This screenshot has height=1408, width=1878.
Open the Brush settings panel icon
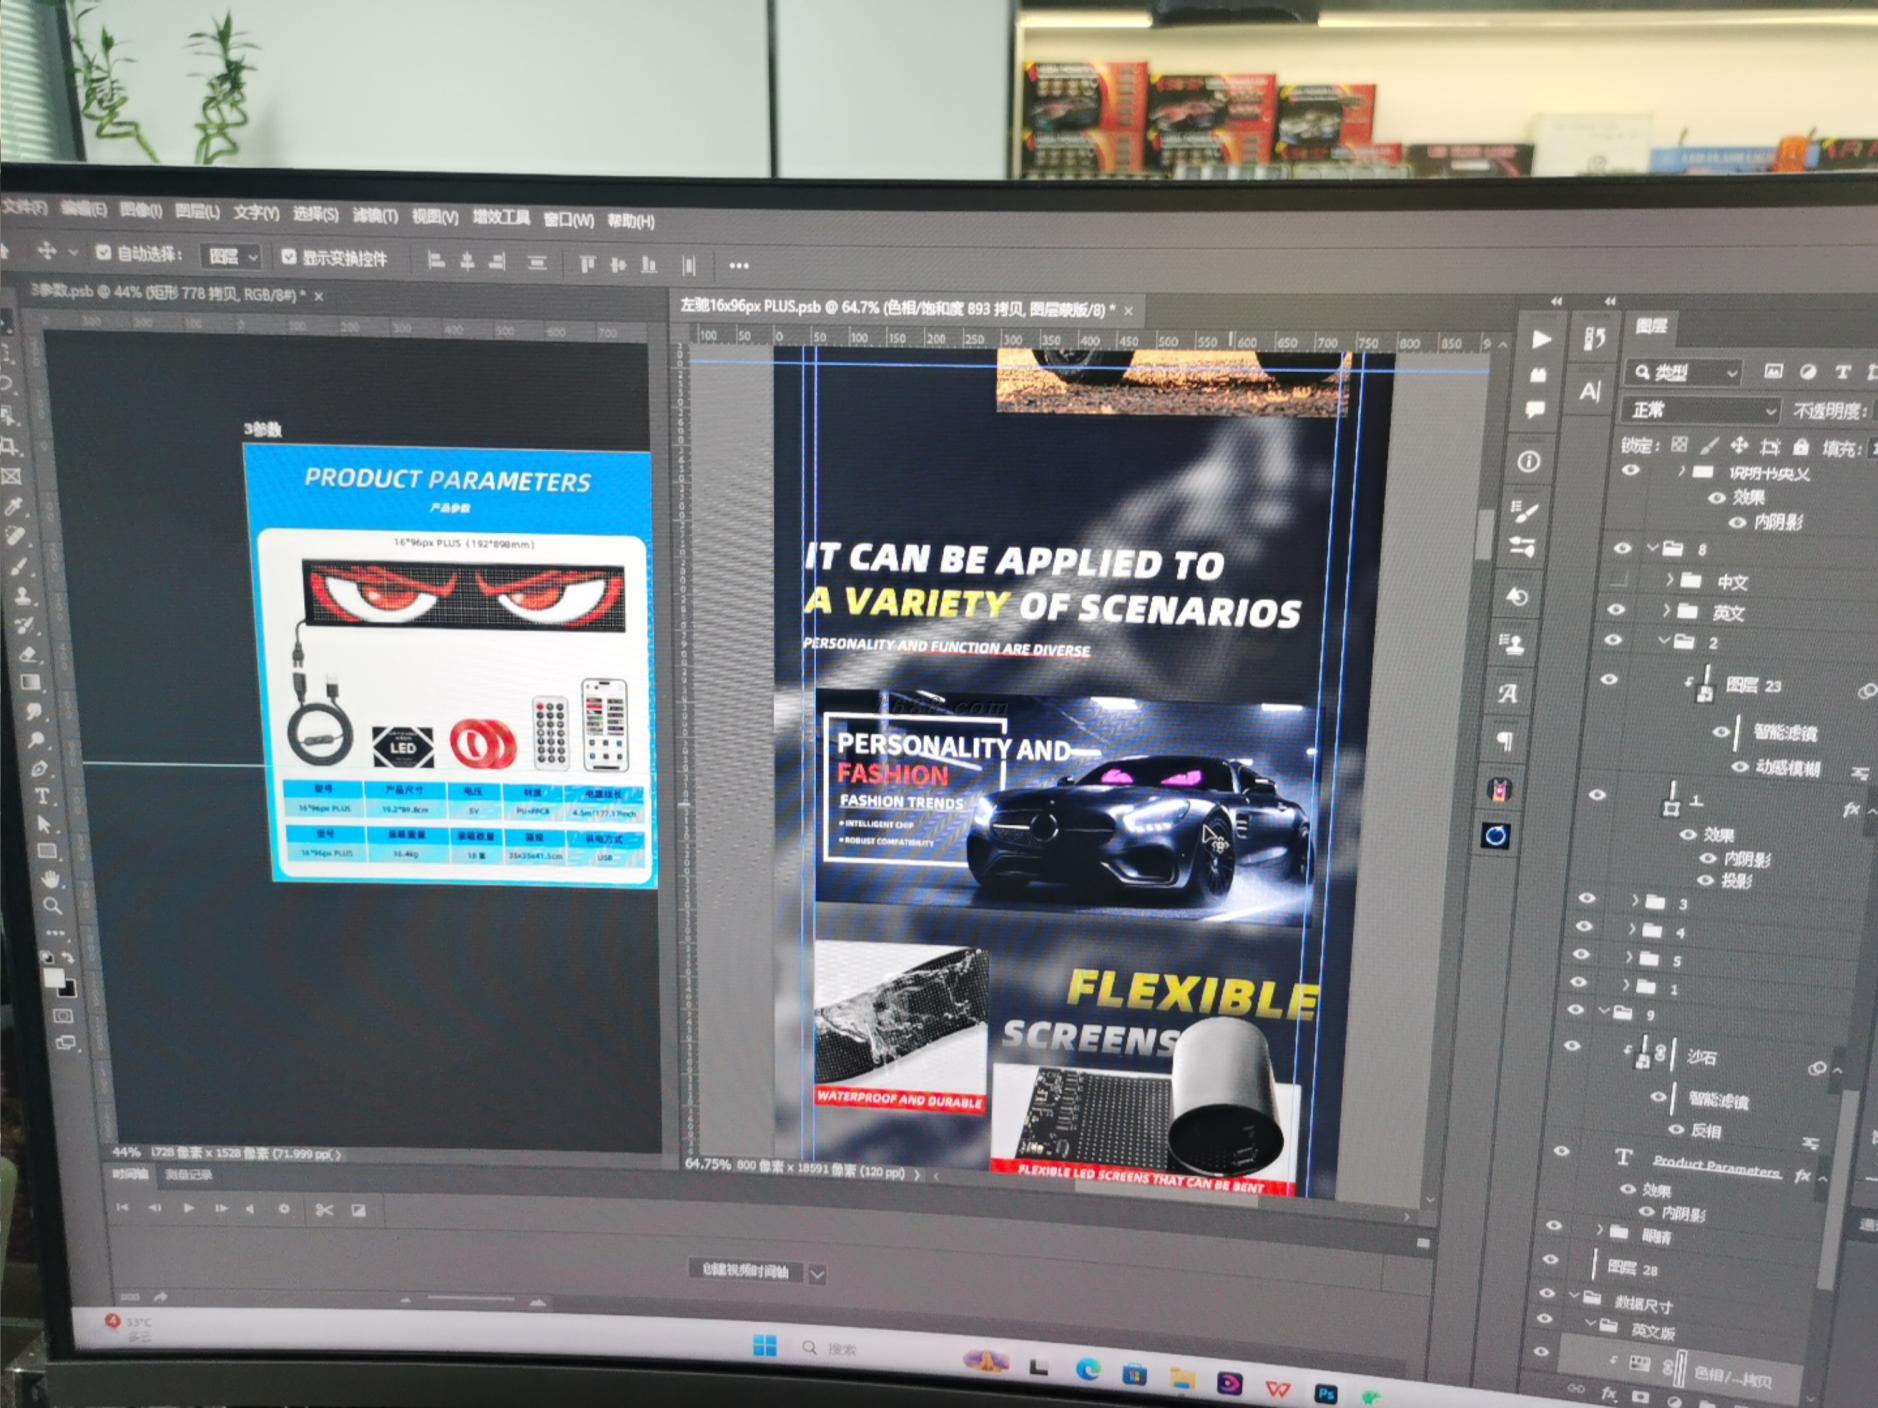click(1524, 513)
